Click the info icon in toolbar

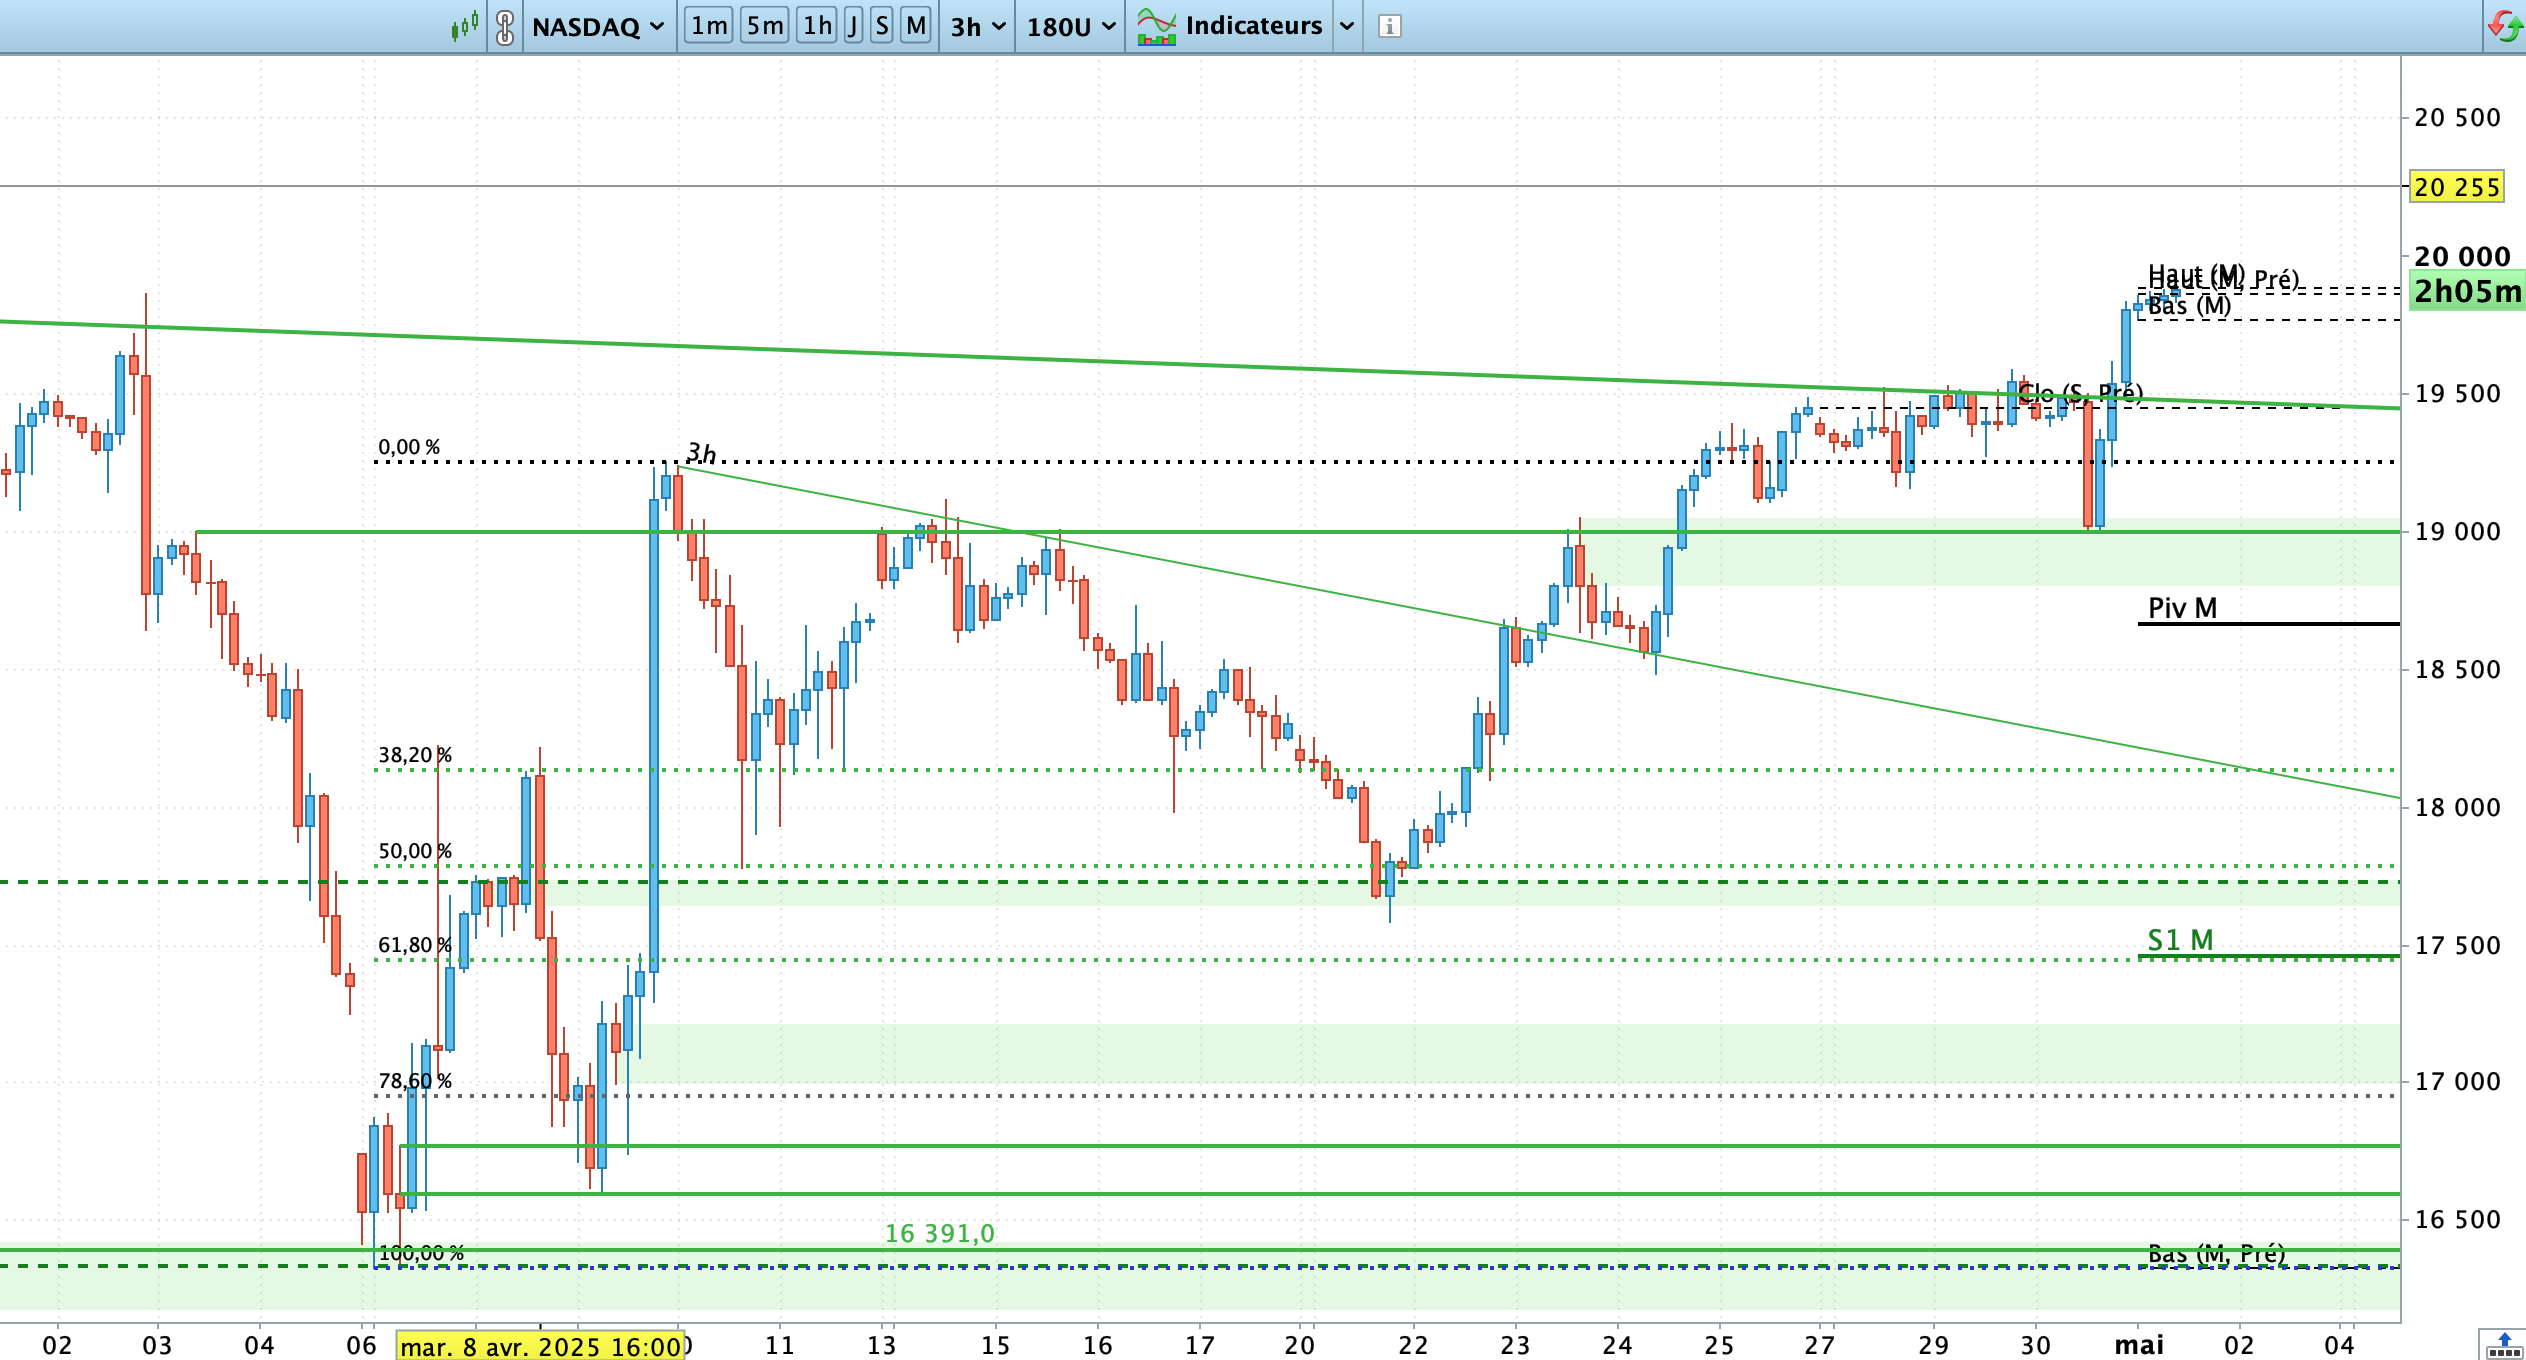click(1389, 26)
